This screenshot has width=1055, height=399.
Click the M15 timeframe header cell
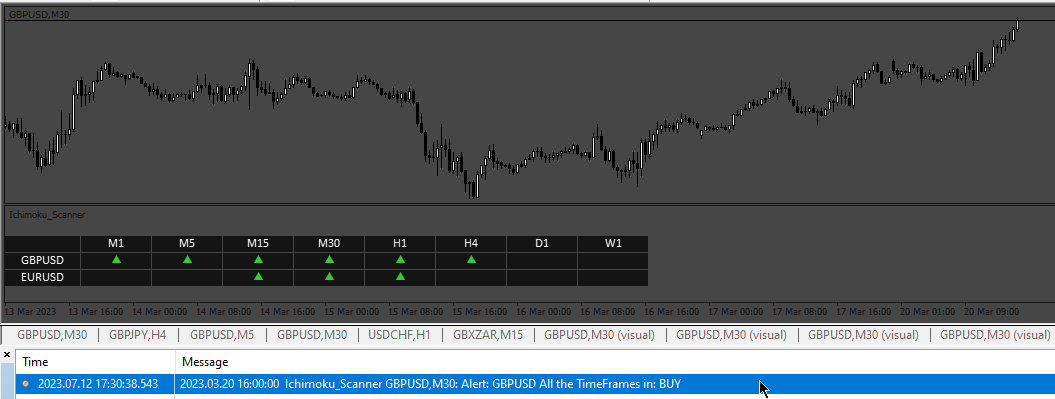coord(258,243)
